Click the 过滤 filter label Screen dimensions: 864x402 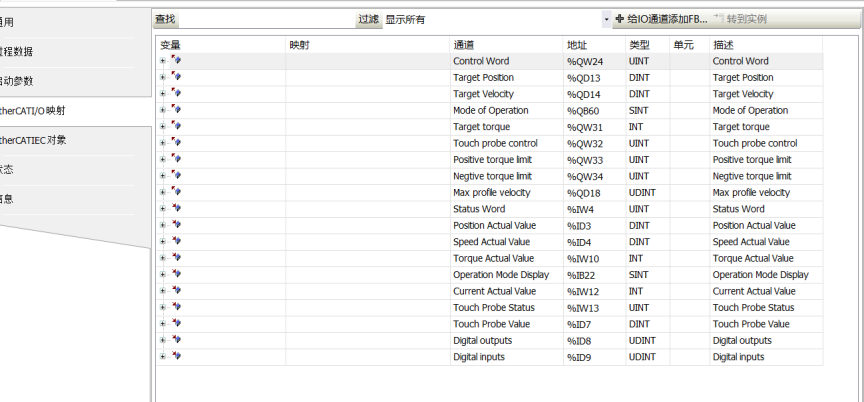(x=369, y=19)
